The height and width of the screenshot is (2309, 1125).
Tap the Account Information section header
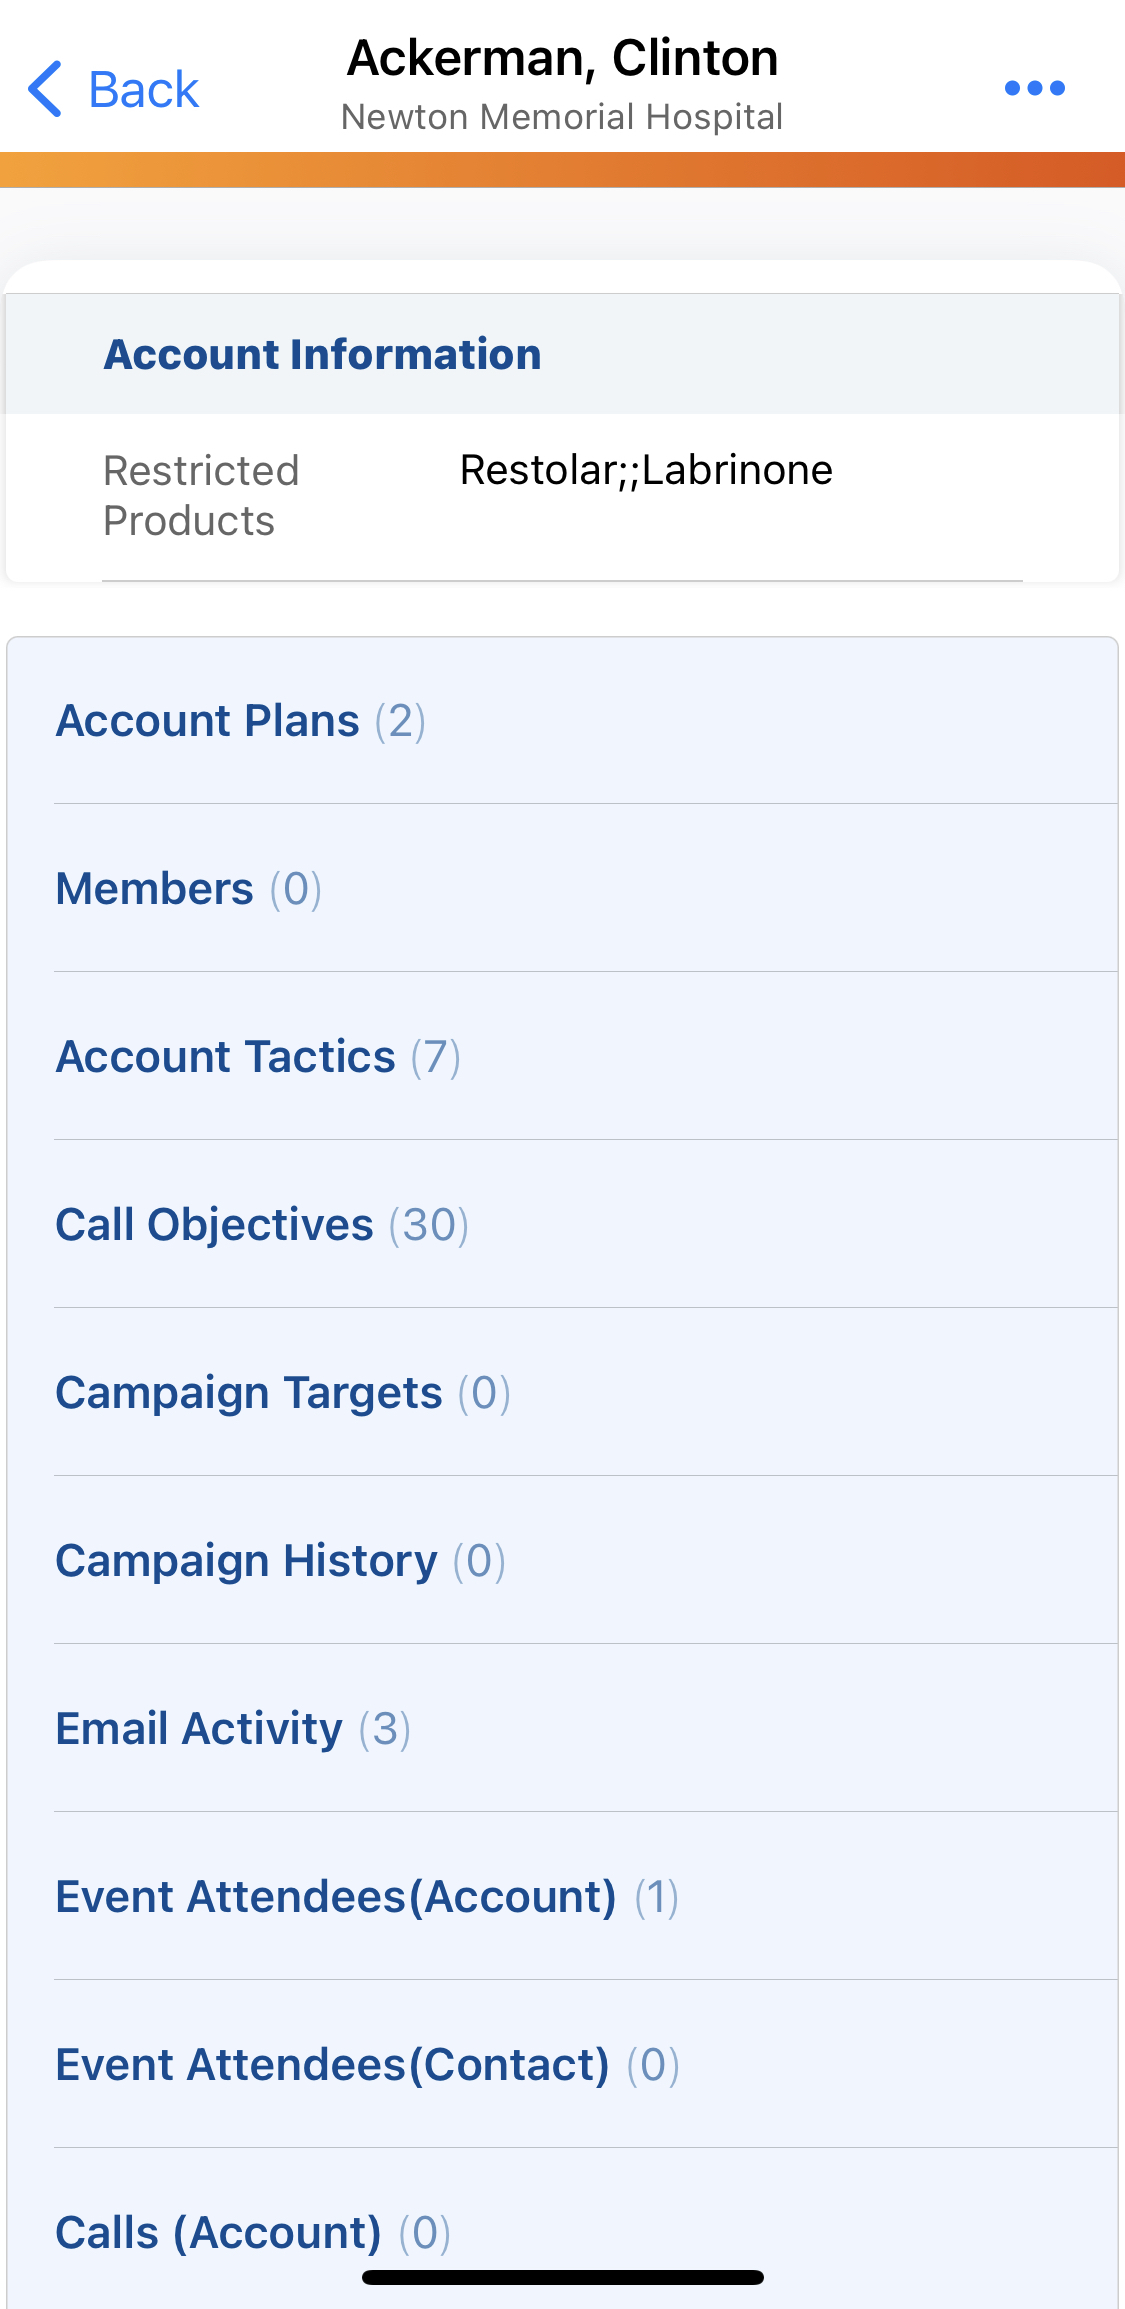pos(322,355)
